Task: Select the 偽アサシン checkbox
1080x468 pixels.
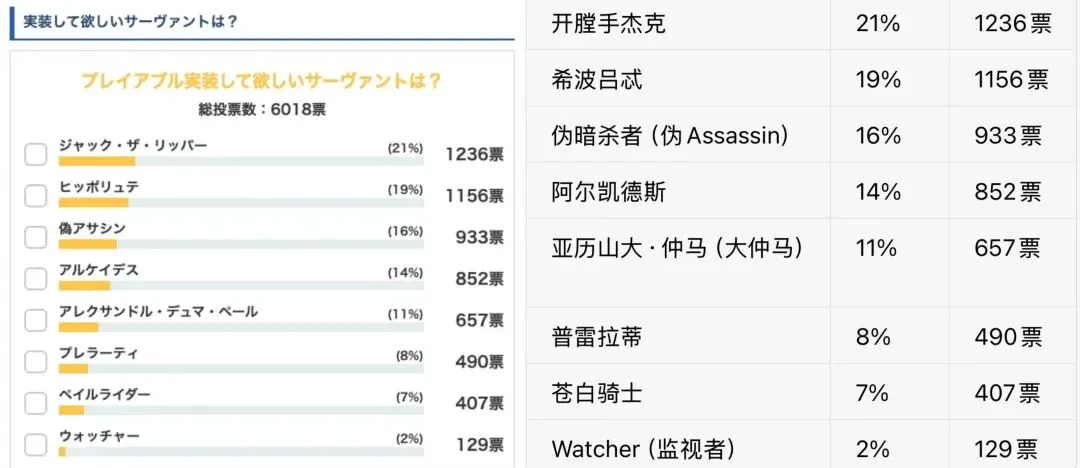Action: click(36, 237)
